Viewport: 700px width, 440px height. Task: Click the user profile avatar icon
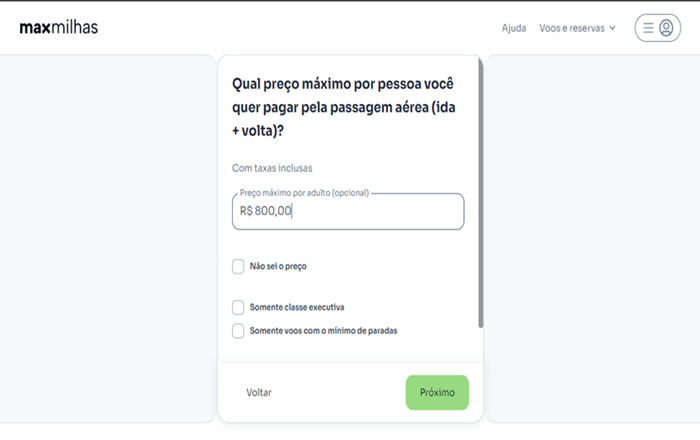click(x=666, y=28)
